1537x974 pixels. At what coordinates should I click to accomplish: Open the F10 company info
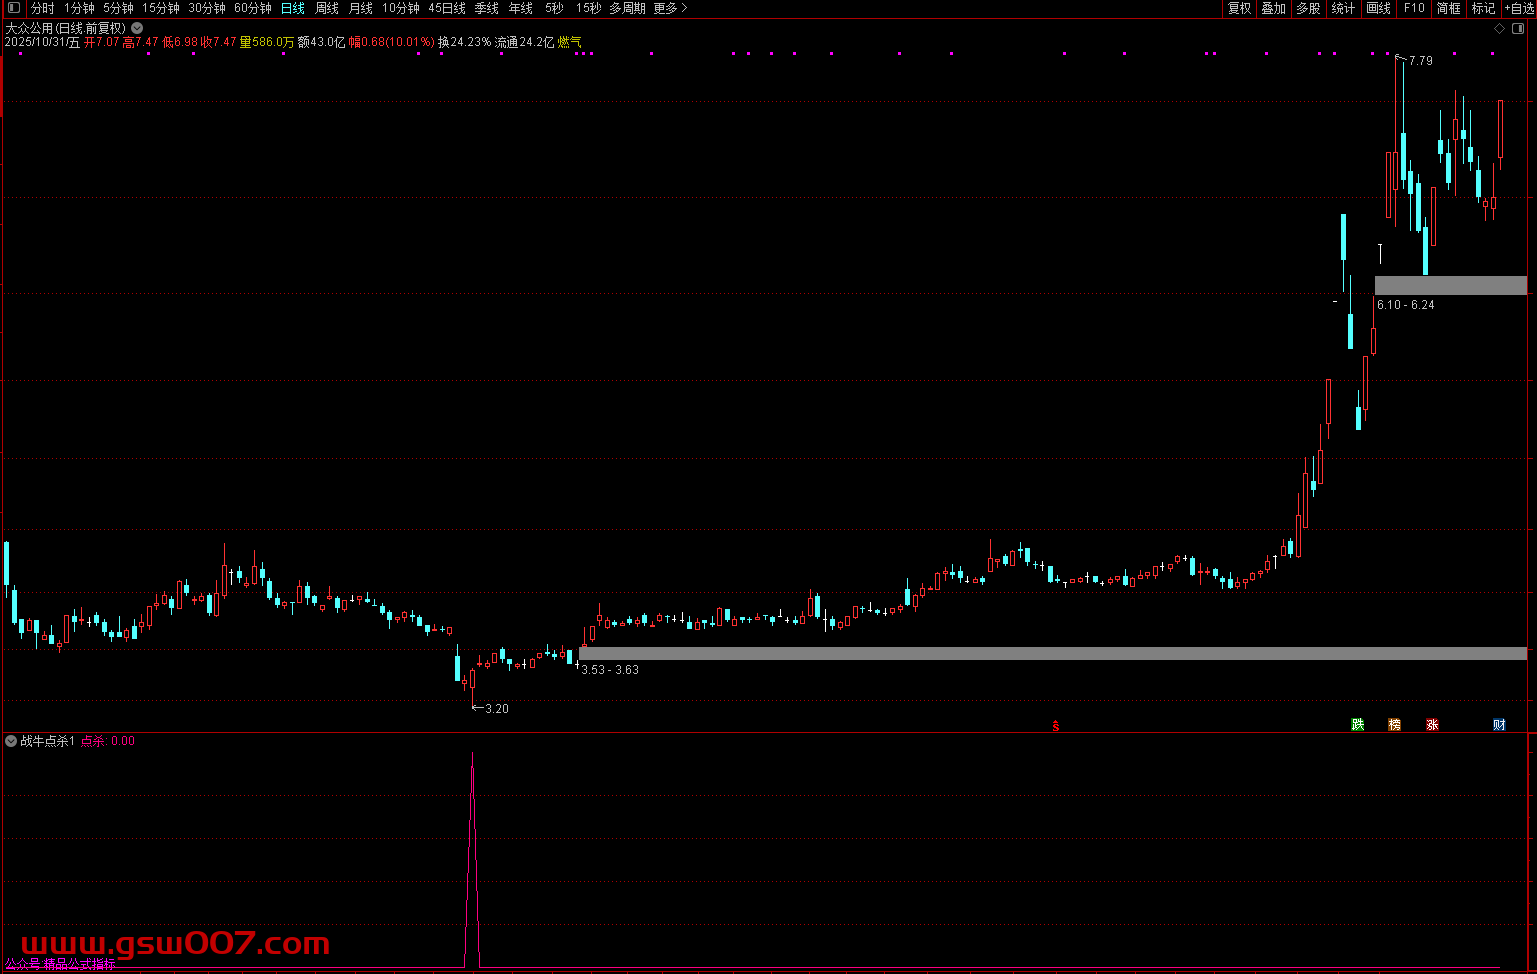[x=1414, y=8]
